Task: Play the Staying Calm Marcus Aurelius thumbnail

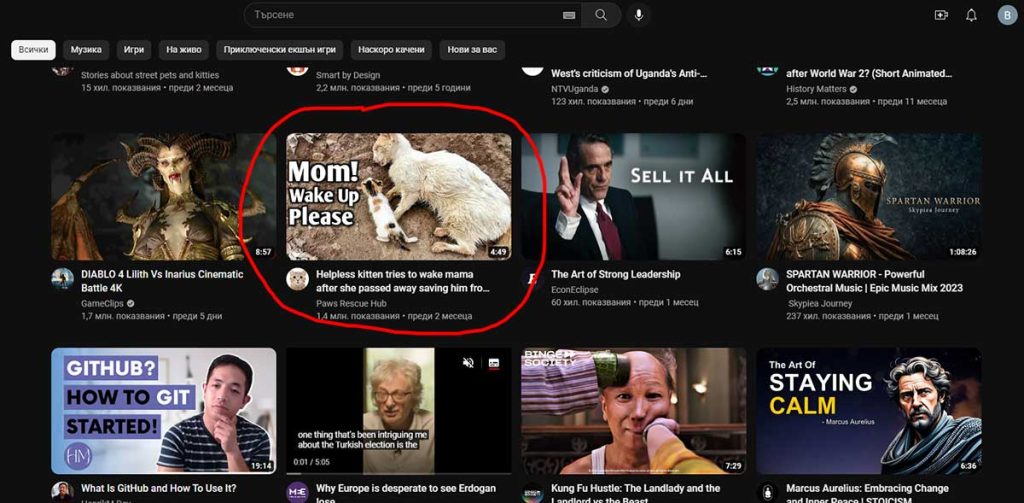Action: pyautogui.click(x=868, y=410)
